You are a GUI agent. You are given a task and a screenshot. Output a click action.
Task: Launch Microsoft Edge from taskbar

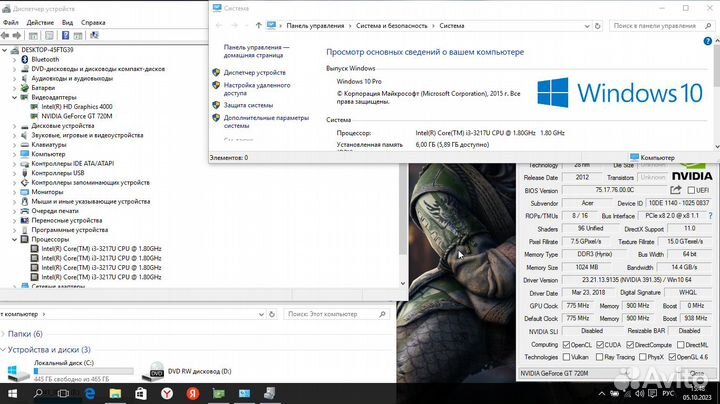(90, 393)
